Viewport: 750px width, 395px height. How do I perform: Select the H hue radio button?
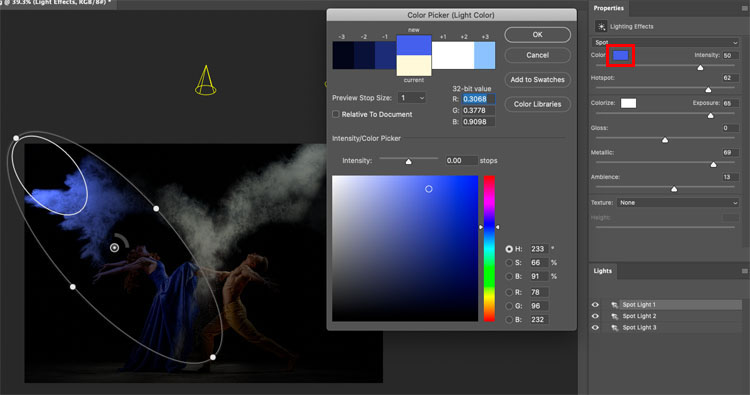[509, 249]
